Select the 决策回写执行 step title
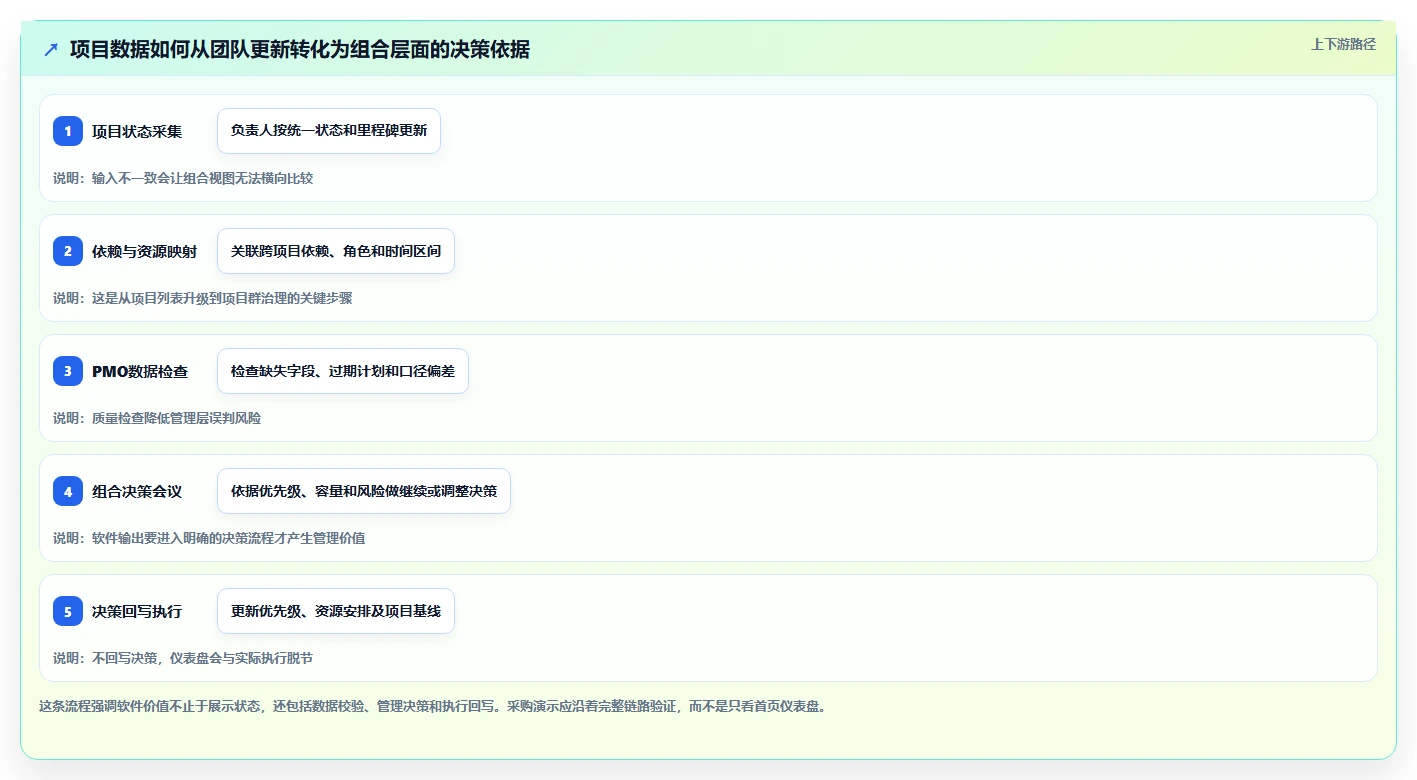Image resolution: width=1417 pixels, height=780 pixels. 137,611
